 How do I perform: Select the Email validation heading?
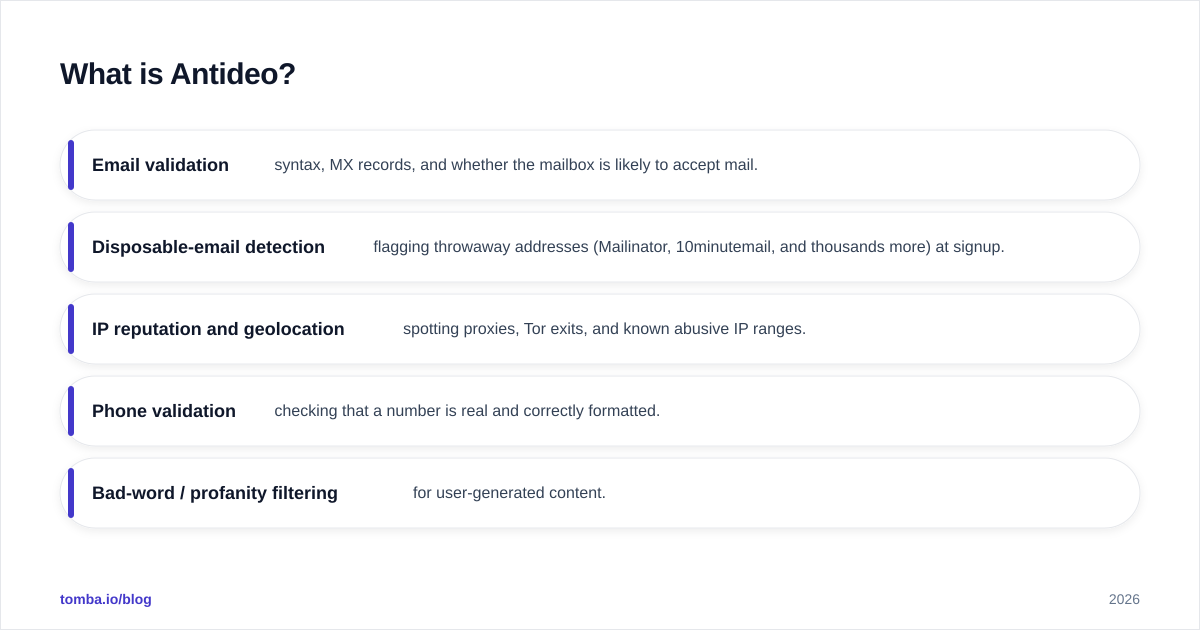click(x=160, y=165)
